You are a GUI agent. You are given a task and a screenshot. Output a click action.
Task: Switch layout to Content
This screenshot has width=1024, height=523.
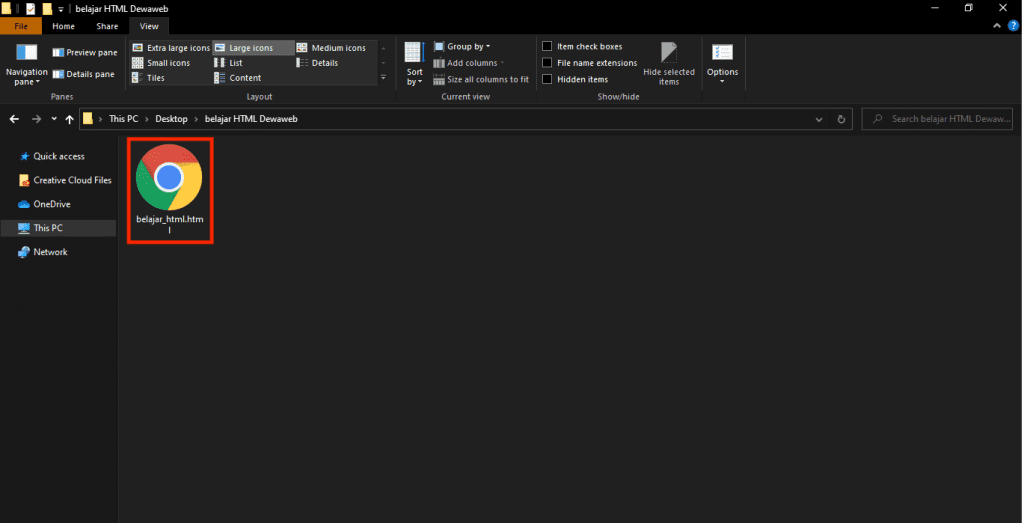point(238,78)
